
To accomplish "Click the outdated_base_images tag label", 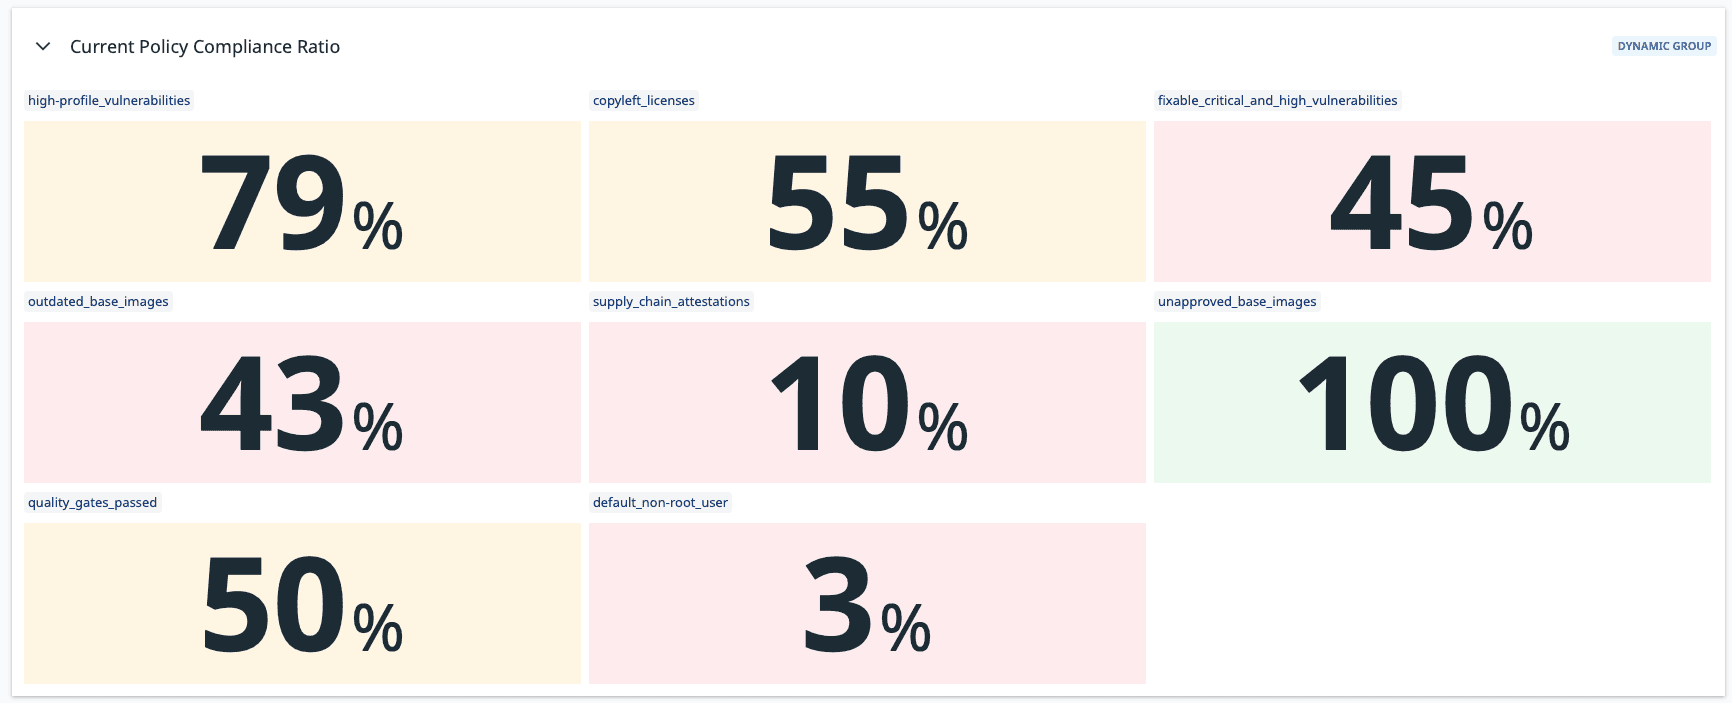I will [x=98, y=302].
